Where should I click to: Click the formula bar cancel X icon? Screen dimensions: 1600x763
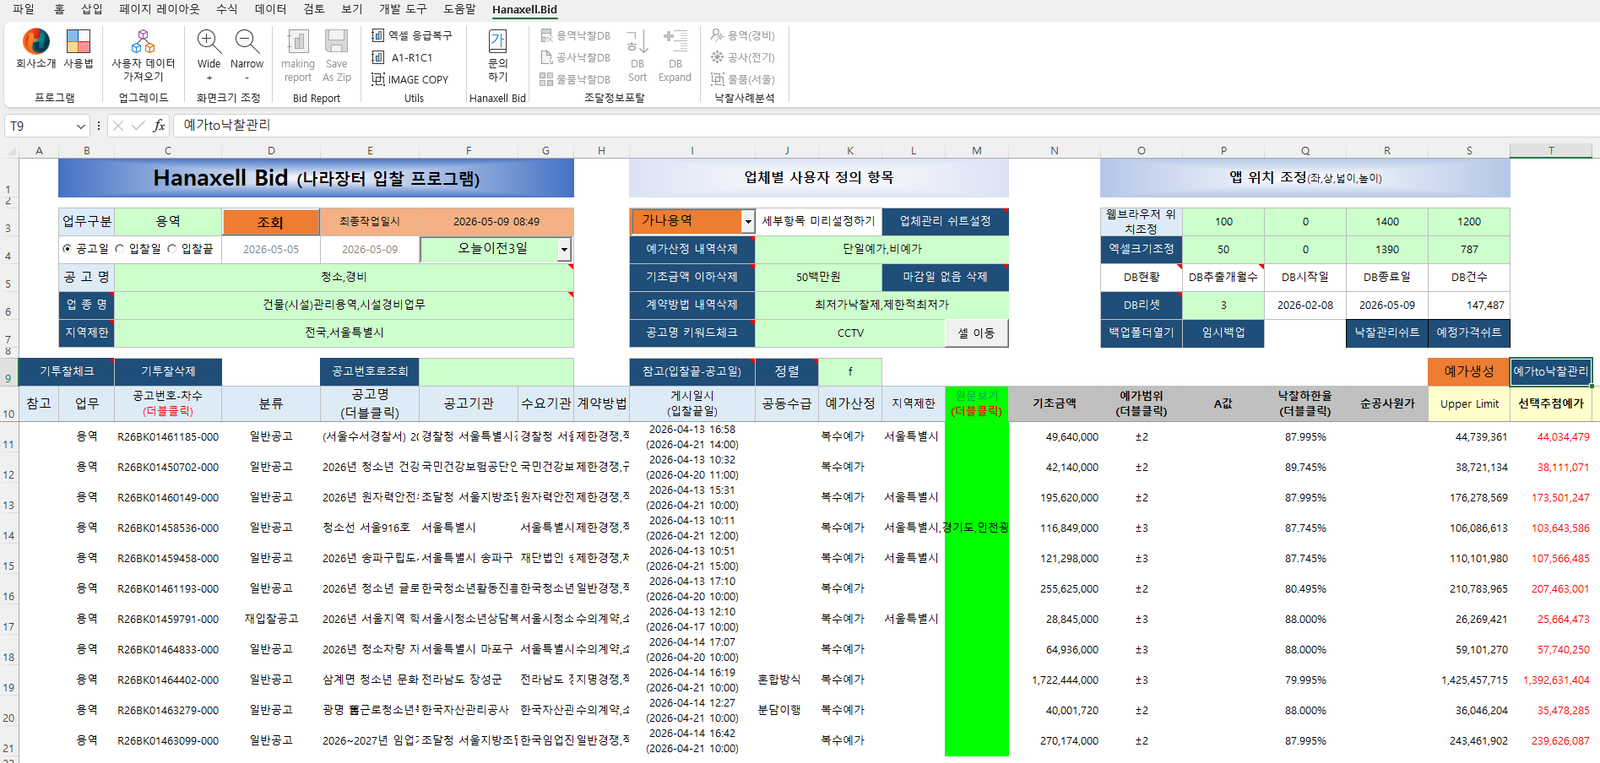pos(118,125)
